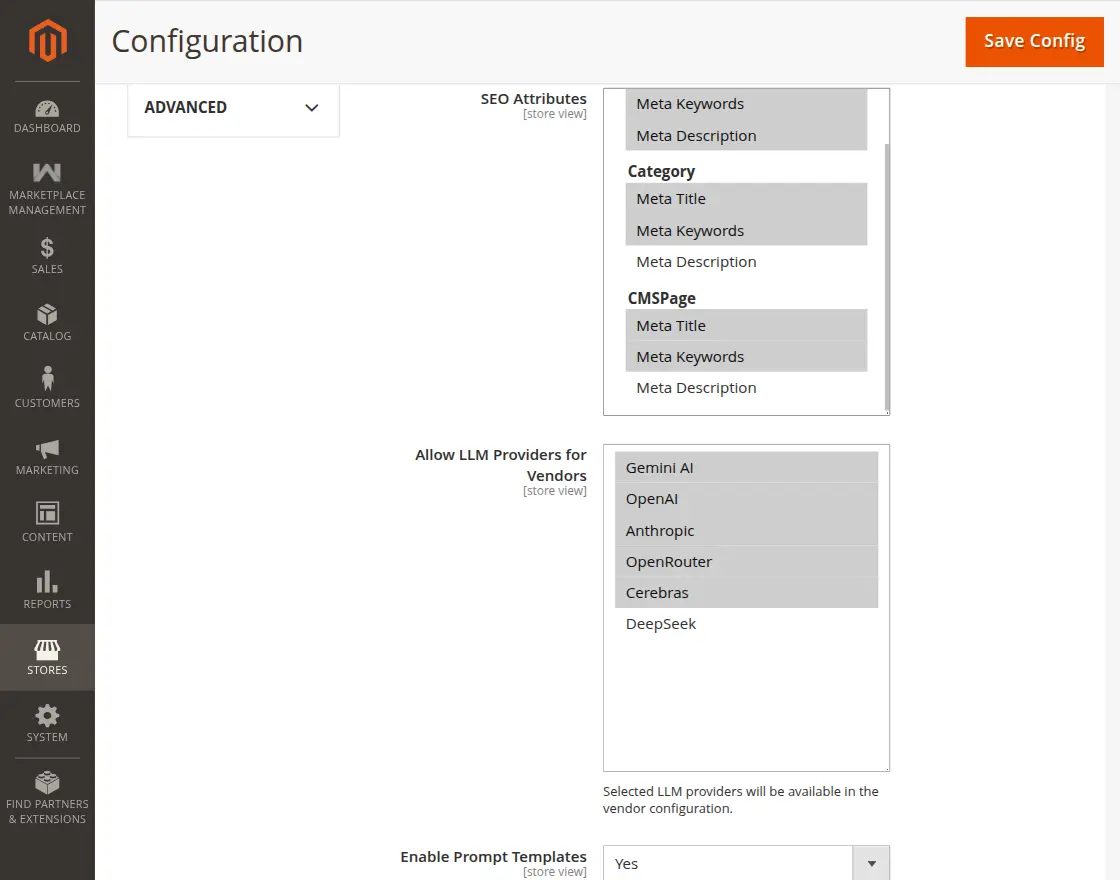Open the Customers person icon
Screen dimensions: 1120x880
click(x=47, y=379)
